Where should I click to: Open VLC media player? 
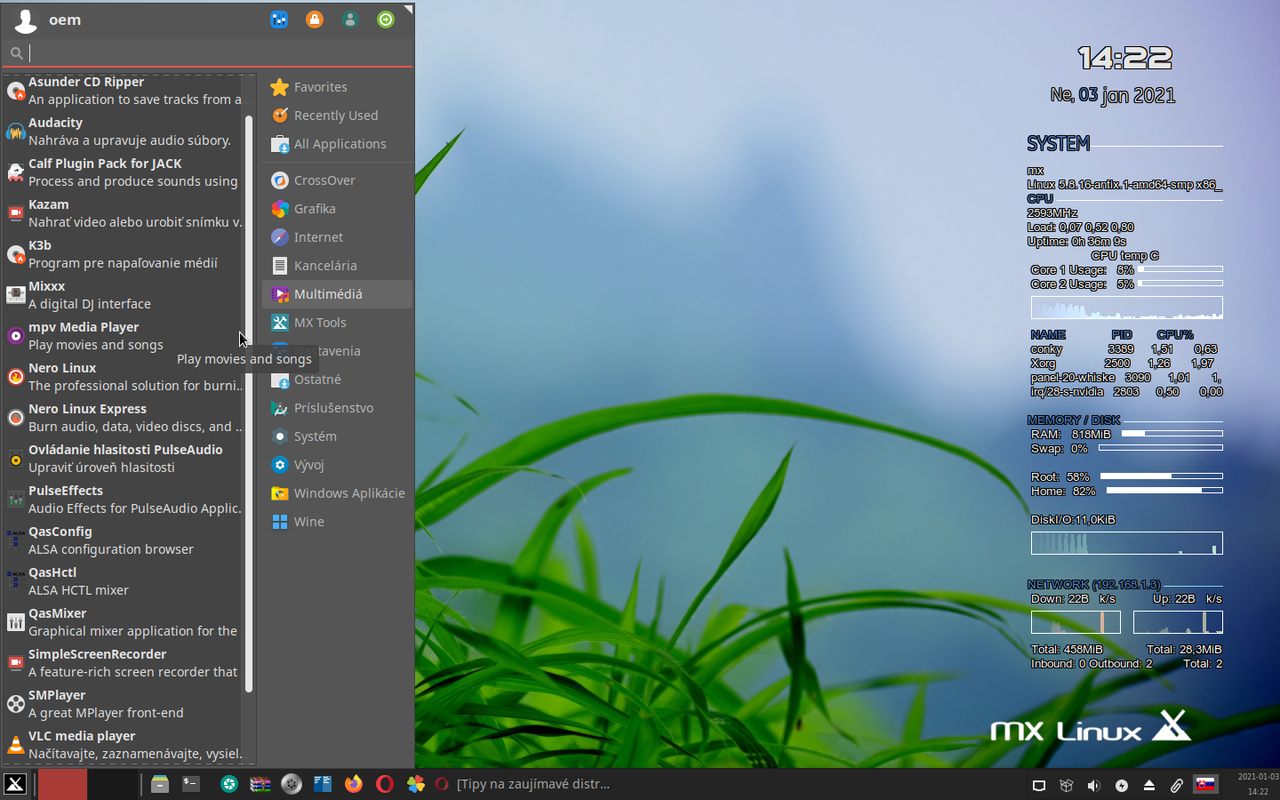point(124,746)
